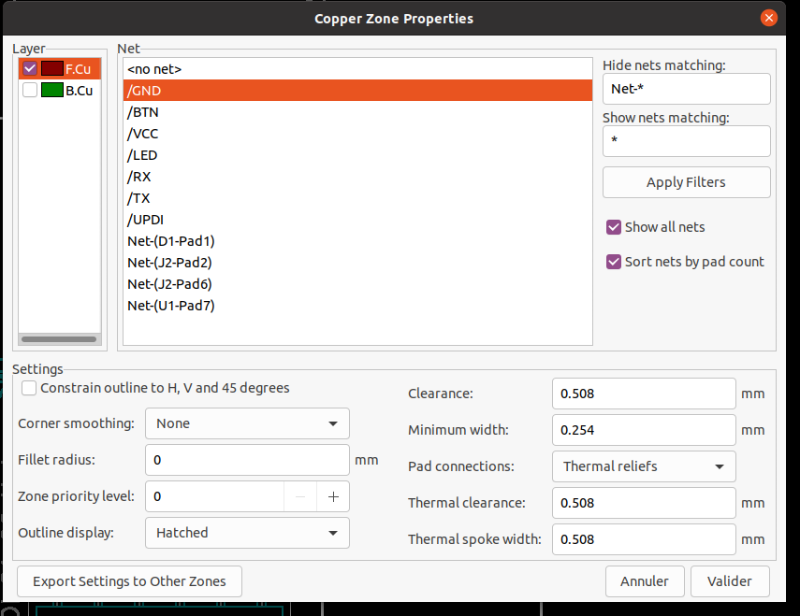
Task: Uncheck the F.Cu layer checkbox
Action: pyautogui.click(x=30, y=68)
